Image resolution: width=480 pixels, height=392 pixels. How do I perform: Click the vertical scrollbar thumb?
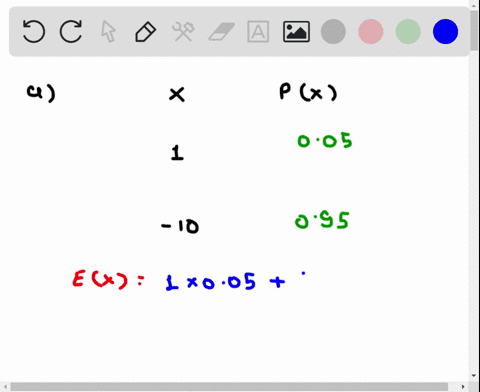point(475,31)
